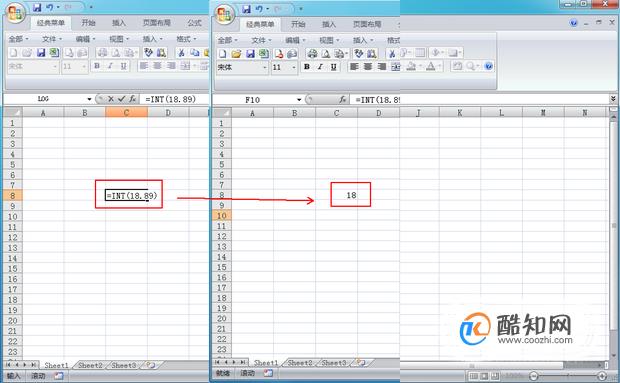The width and height of the screenshot is (620, 383).
Task: Click the Open folder icon in the toolbar
Action: (236, 54)
